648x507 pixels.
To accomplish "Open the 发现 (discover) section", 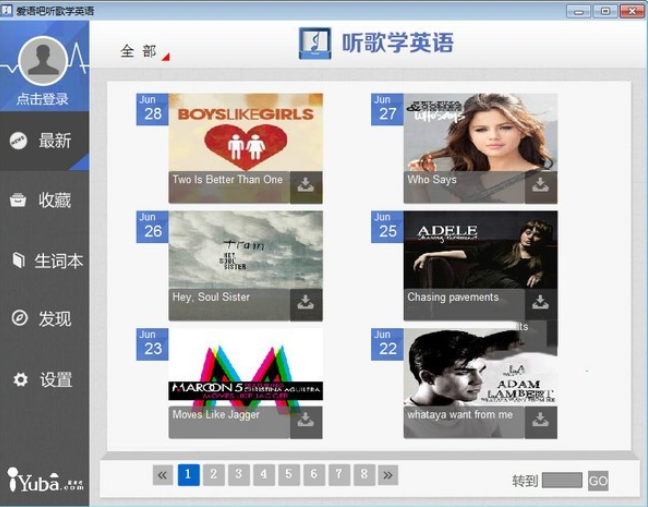I will (44, 319).
